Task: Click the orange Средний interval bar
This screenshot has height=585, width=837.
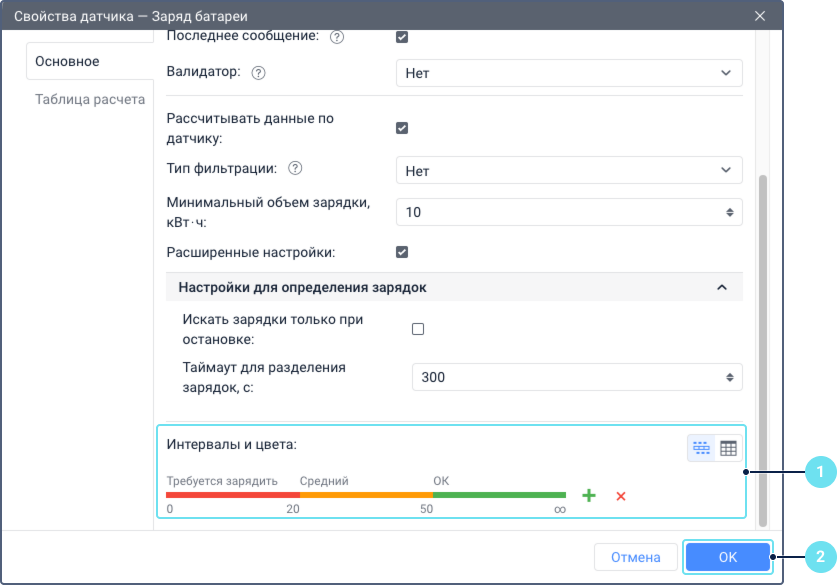Action: (x=366, y=494)
